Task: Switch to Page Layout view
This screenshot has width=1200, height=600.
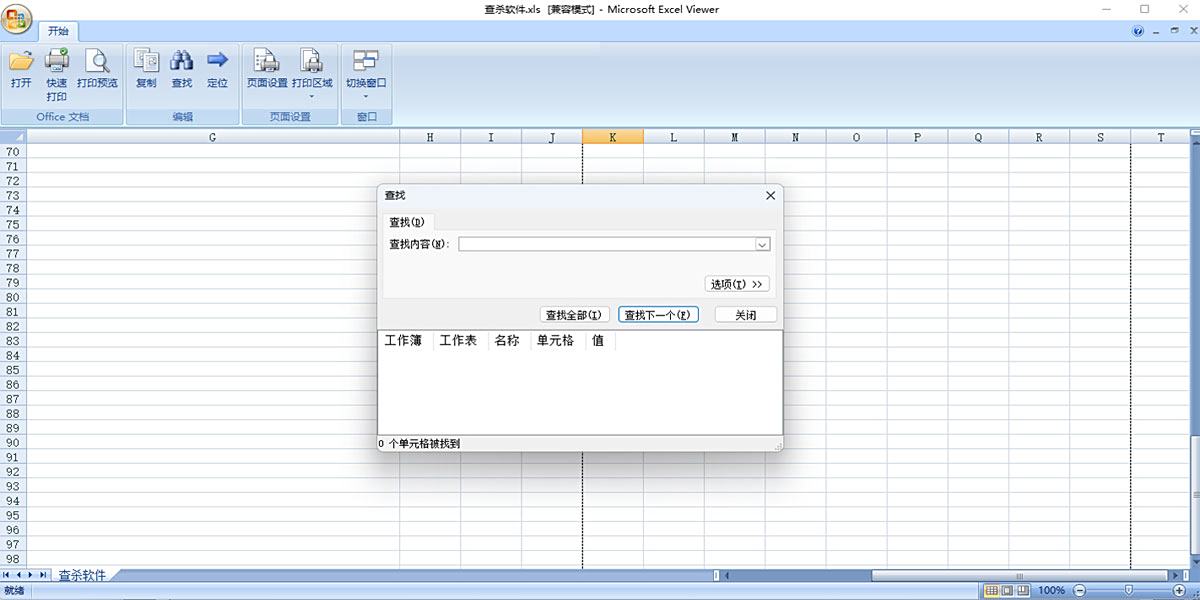Action: pos(1007,591)
